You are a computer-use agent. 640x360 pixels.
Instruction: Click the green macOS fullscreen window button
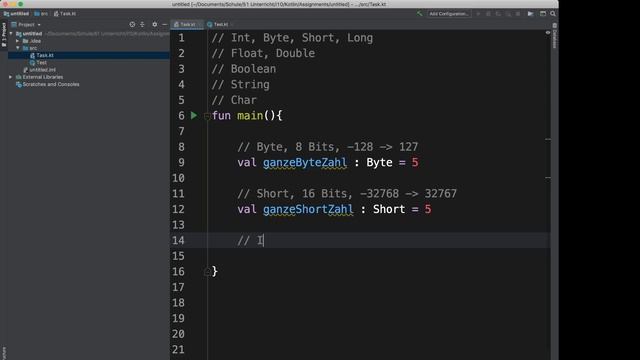20,4
